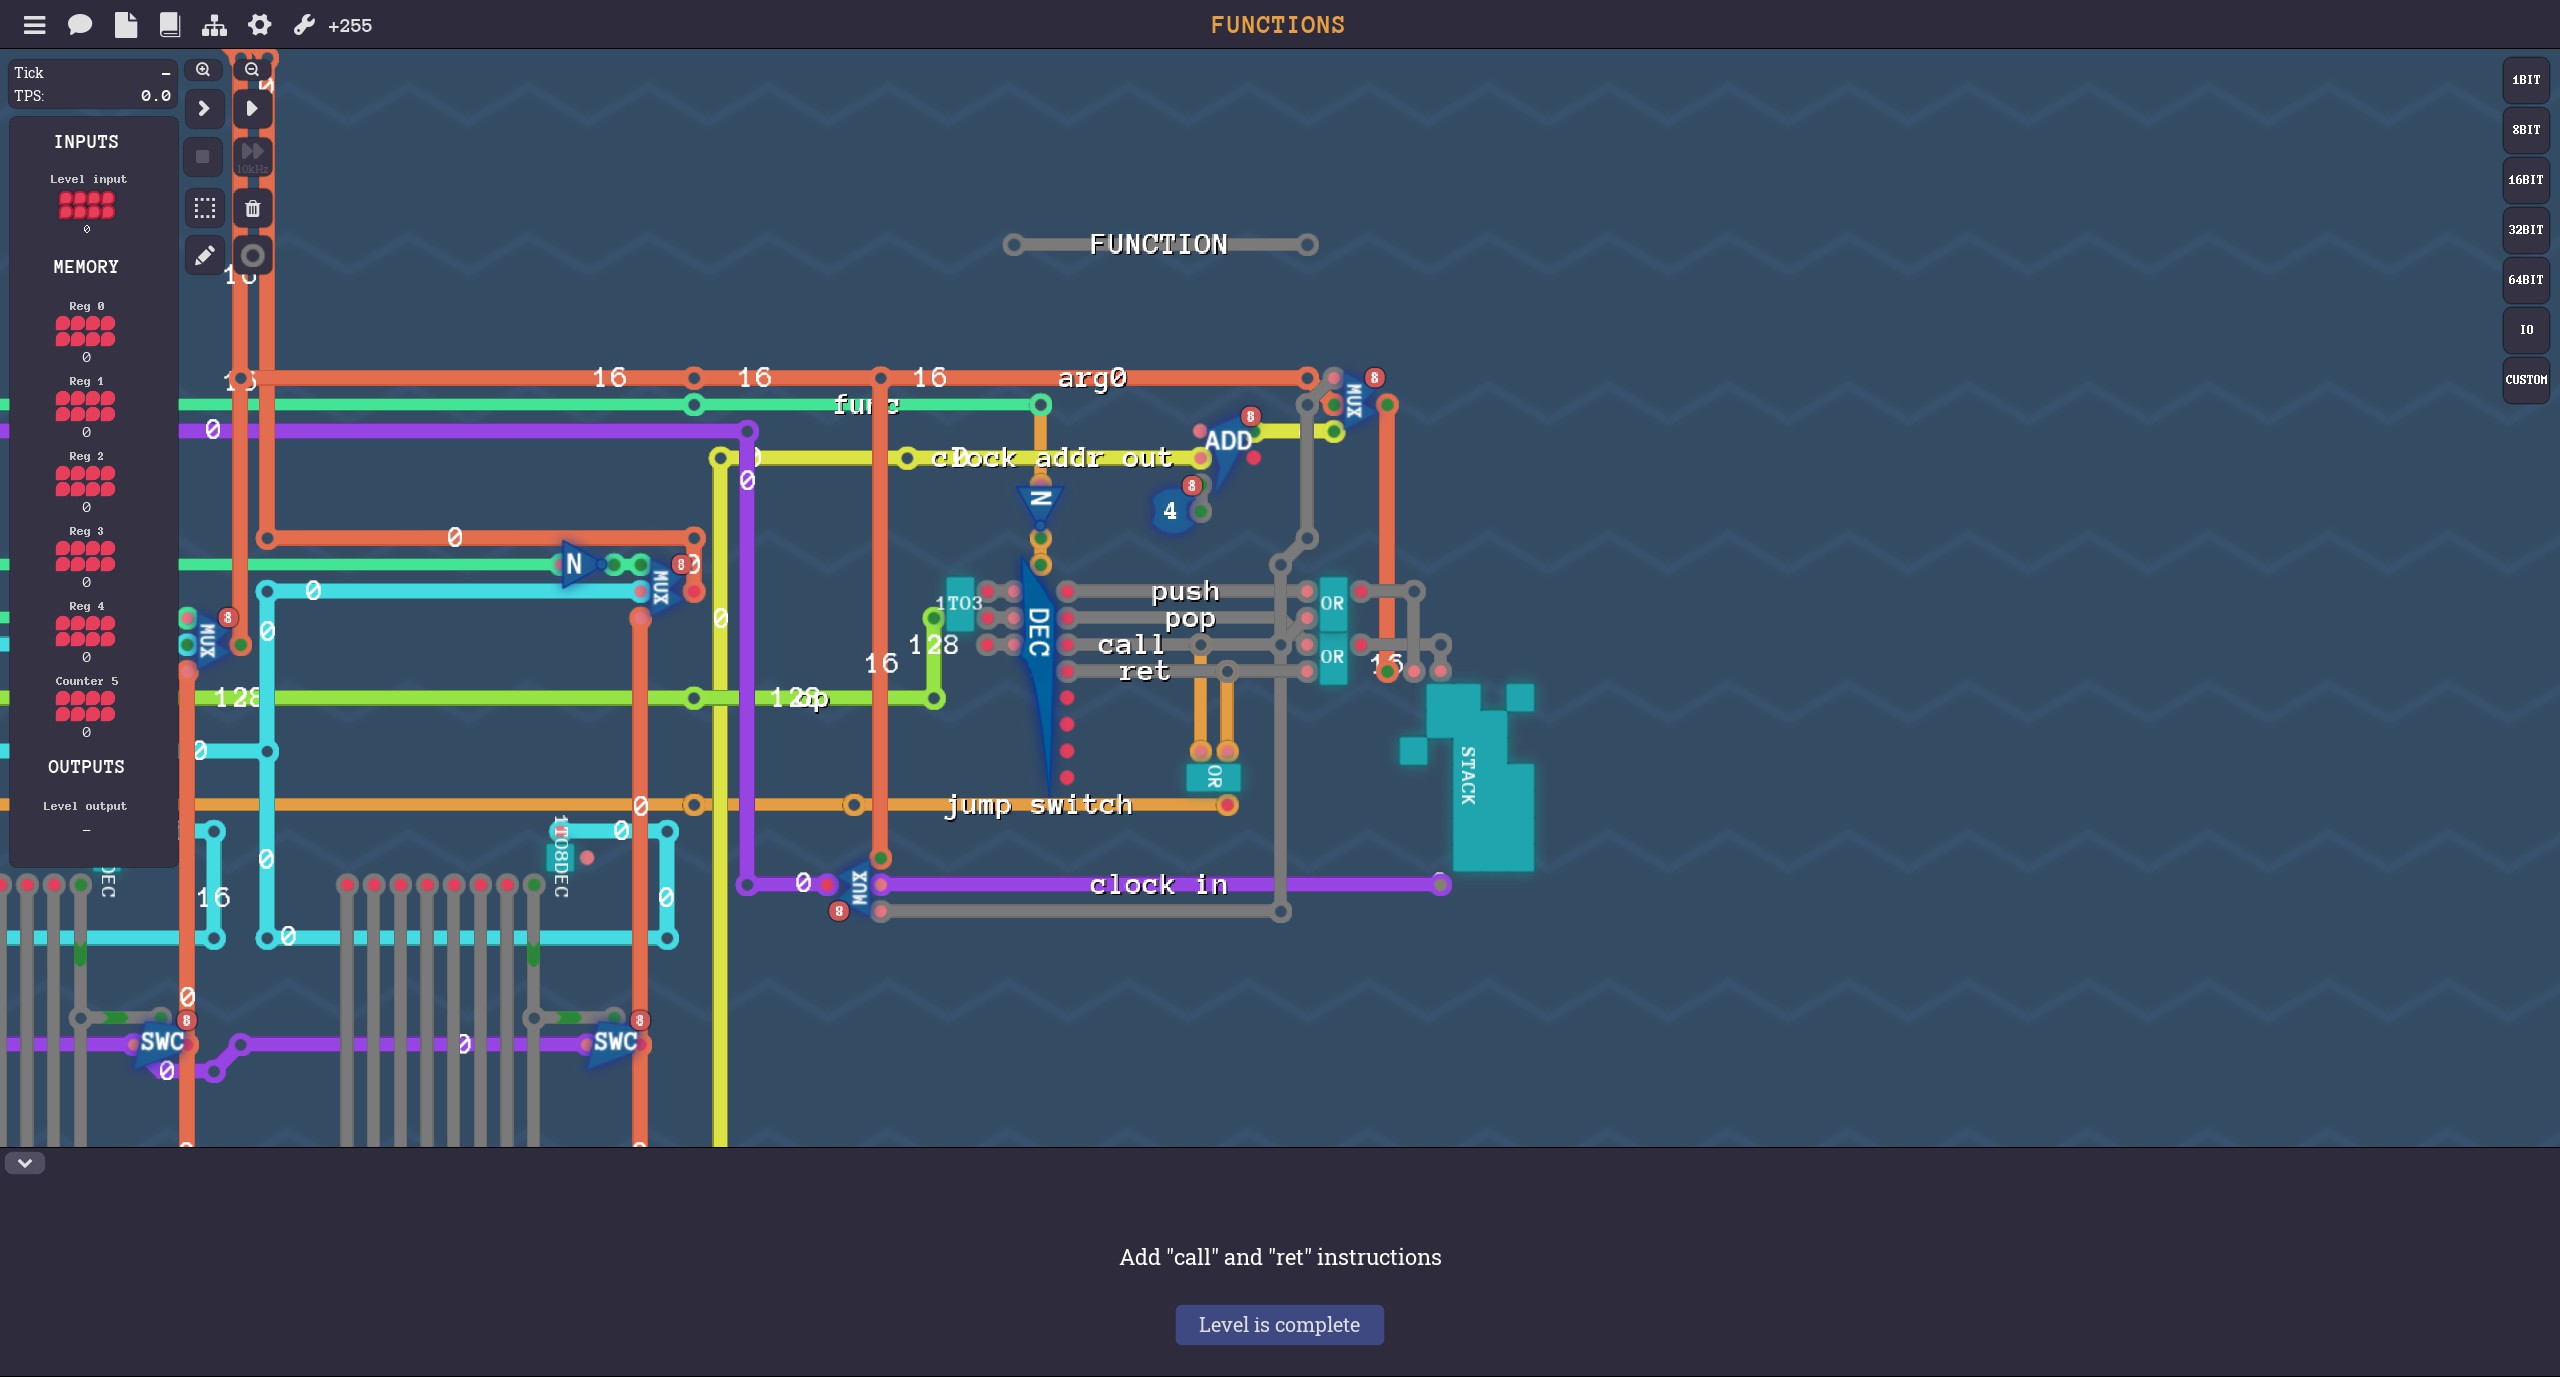2560x1377 pixels.
Task: Zoom in with the magnifier plus
Action: (x=203, y=70)
